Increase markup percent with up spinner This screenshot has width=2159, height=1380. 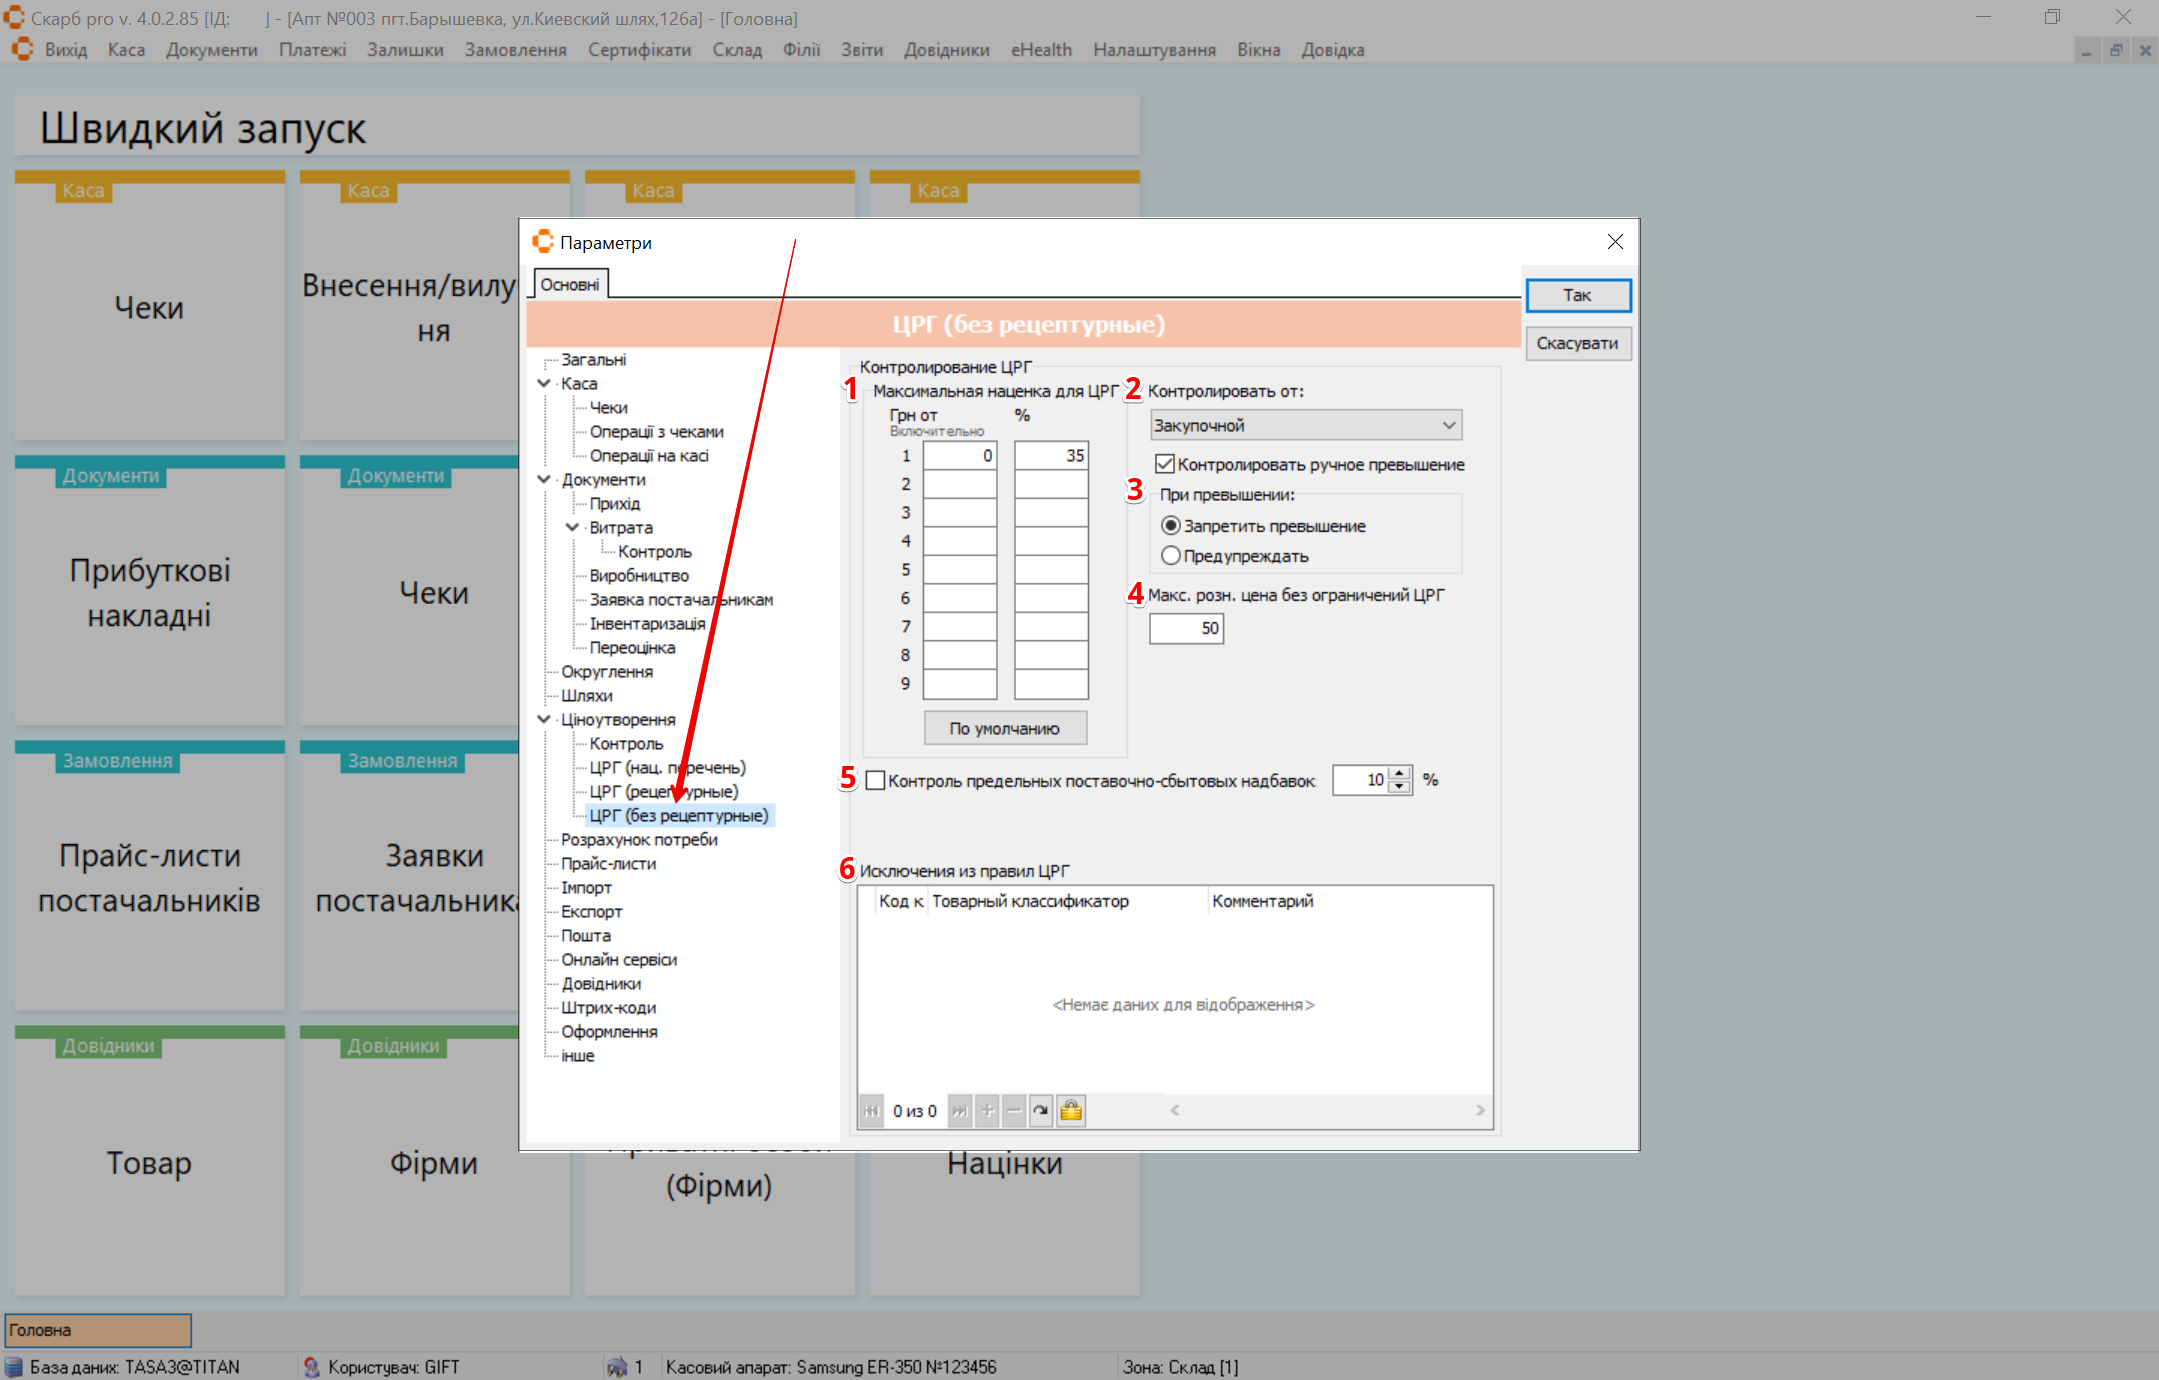pyautogui.click(x=1400, y=773)
